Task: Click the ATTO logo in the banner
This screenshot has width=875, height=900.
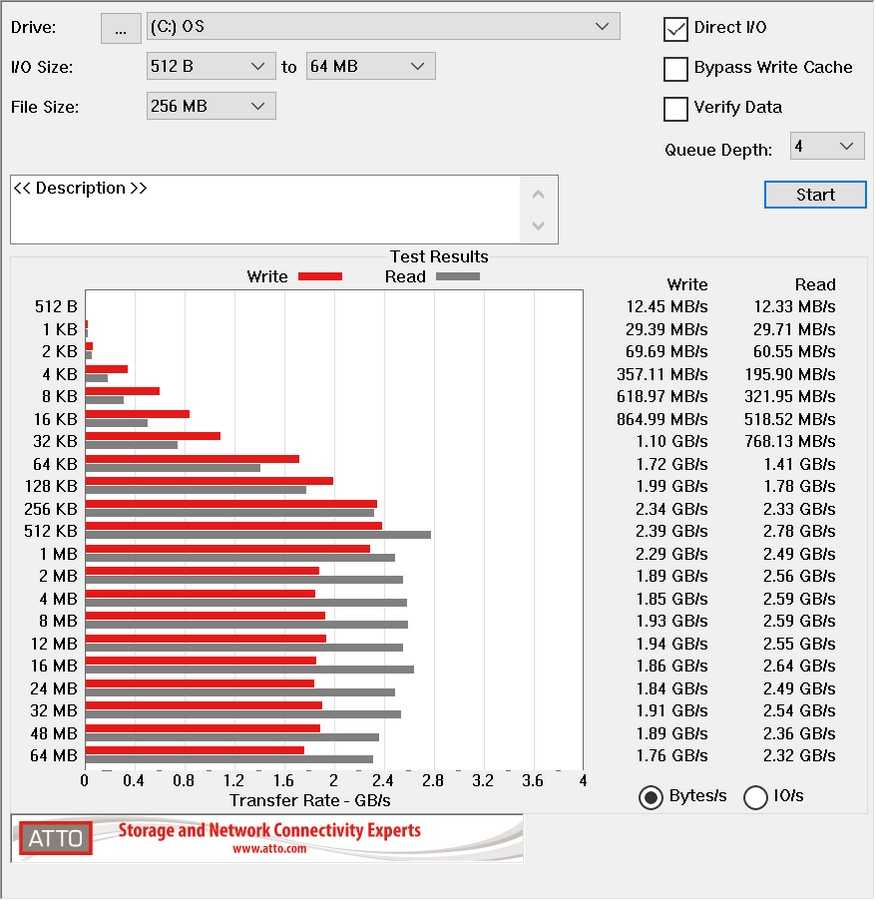Action: [56, 838]
